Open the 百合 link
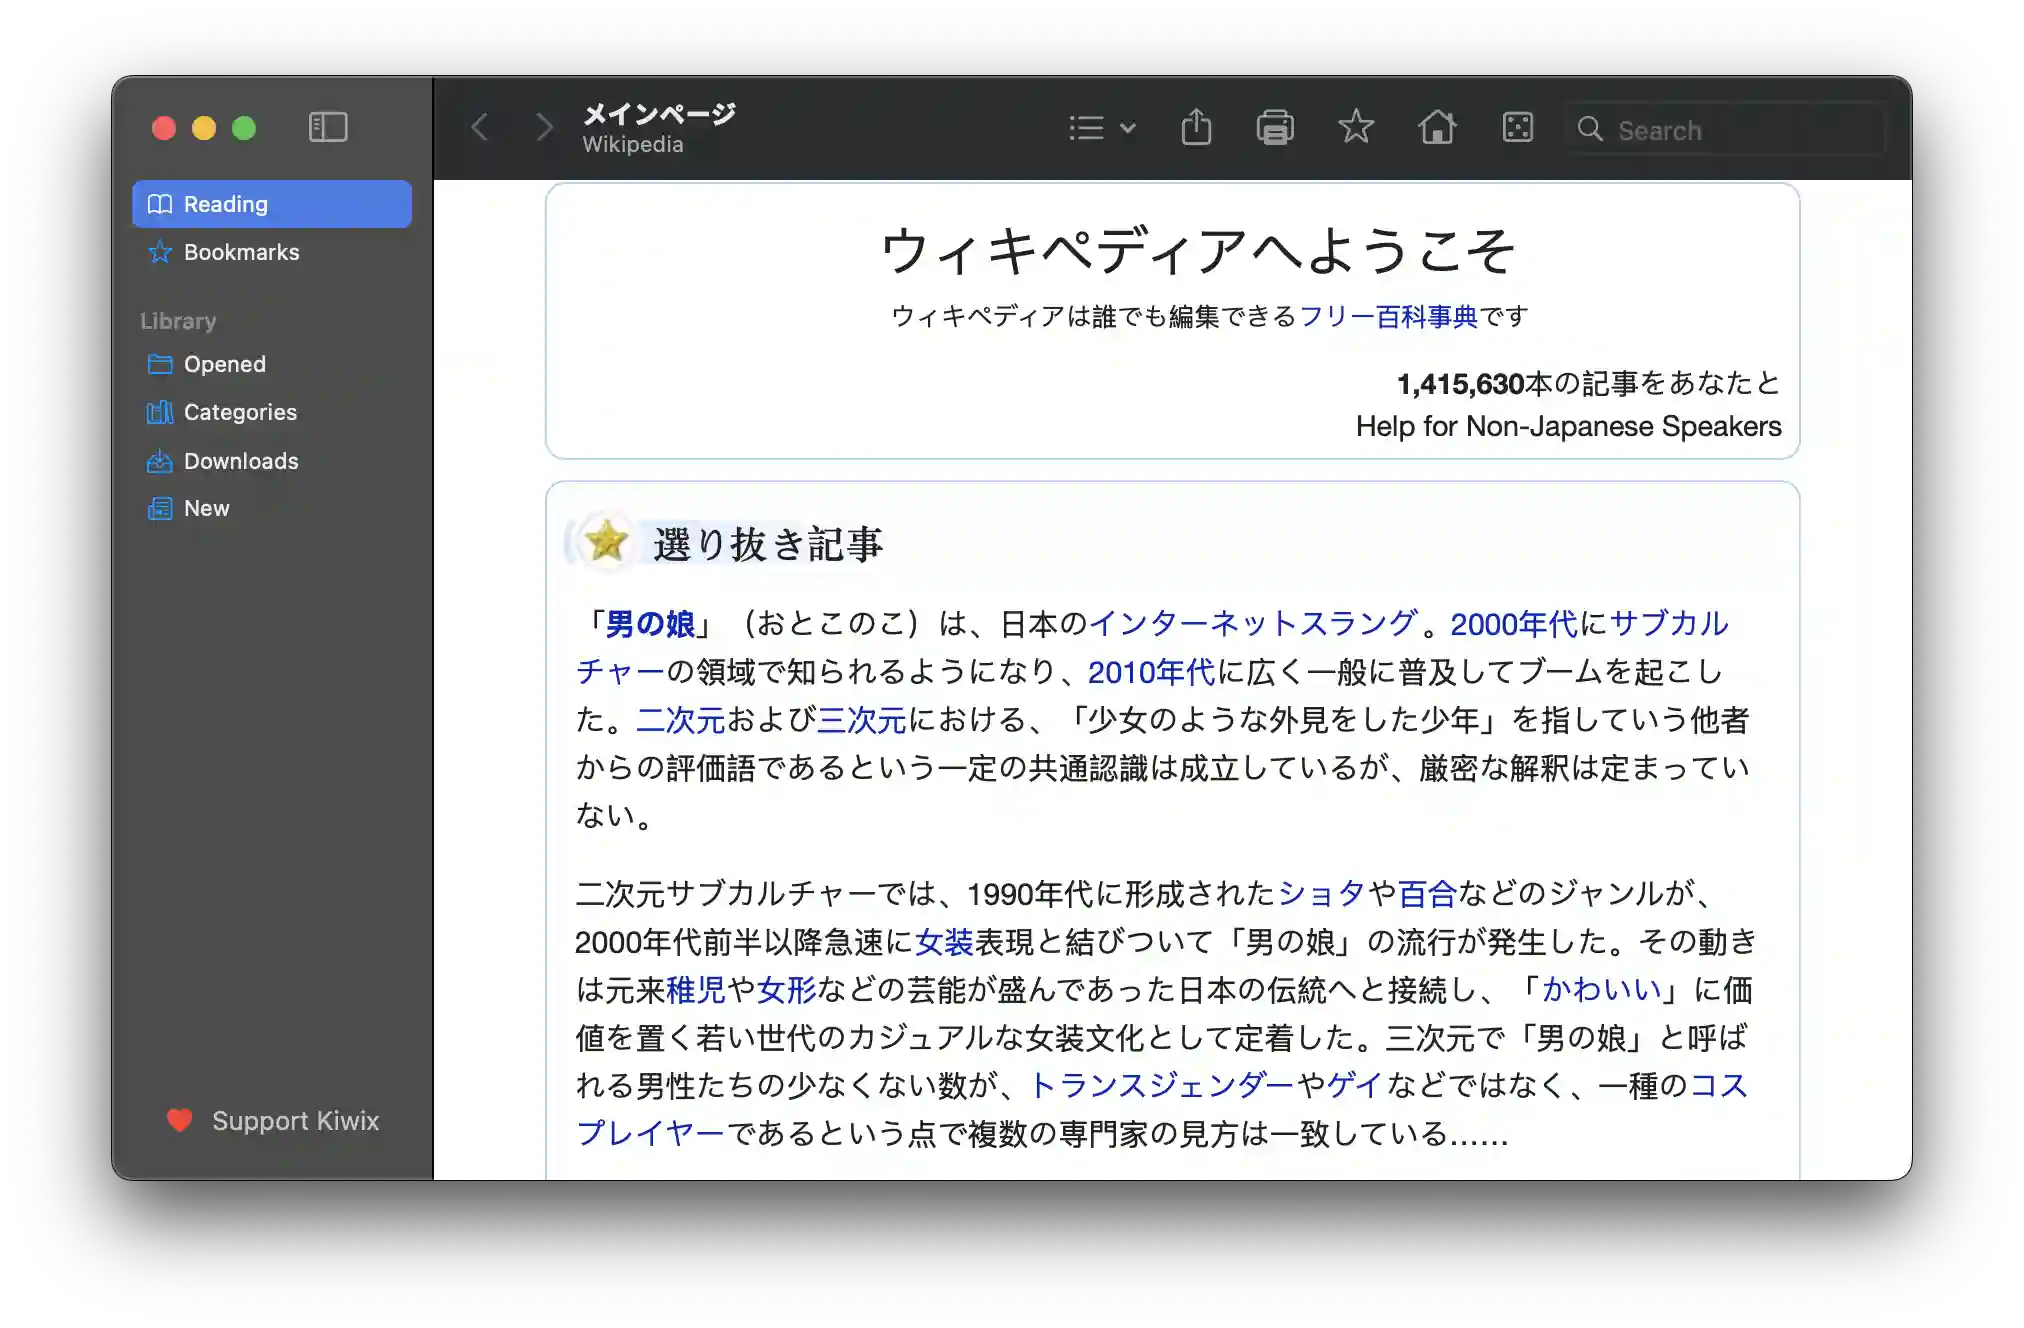The height and width of the screenshot is (1328, 2024). tap(1427, 893)
